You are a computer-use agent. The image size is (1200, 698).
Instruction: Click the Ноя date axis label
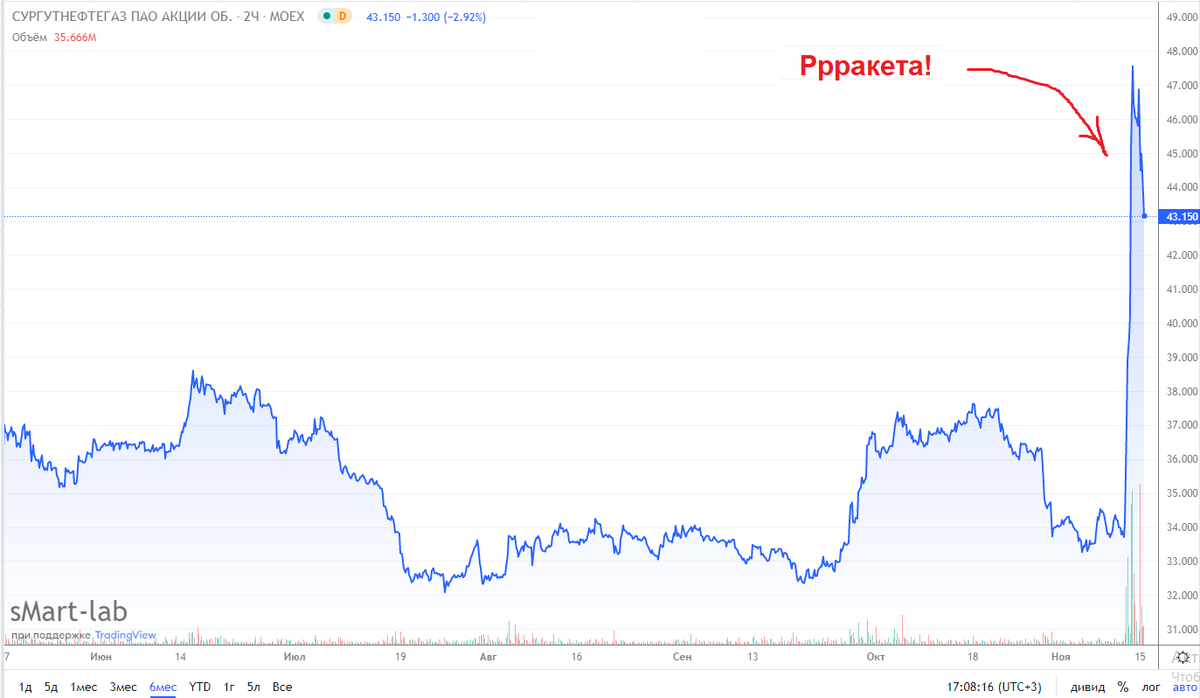pos(1059,657)
